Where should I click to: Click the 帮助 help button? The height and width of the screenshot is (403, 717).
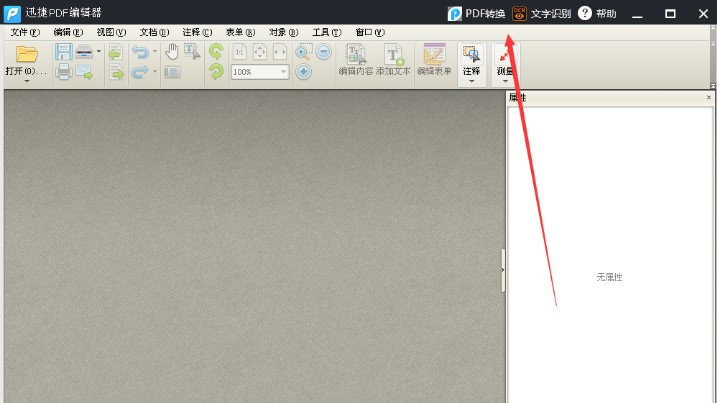[x=597, y=13]
